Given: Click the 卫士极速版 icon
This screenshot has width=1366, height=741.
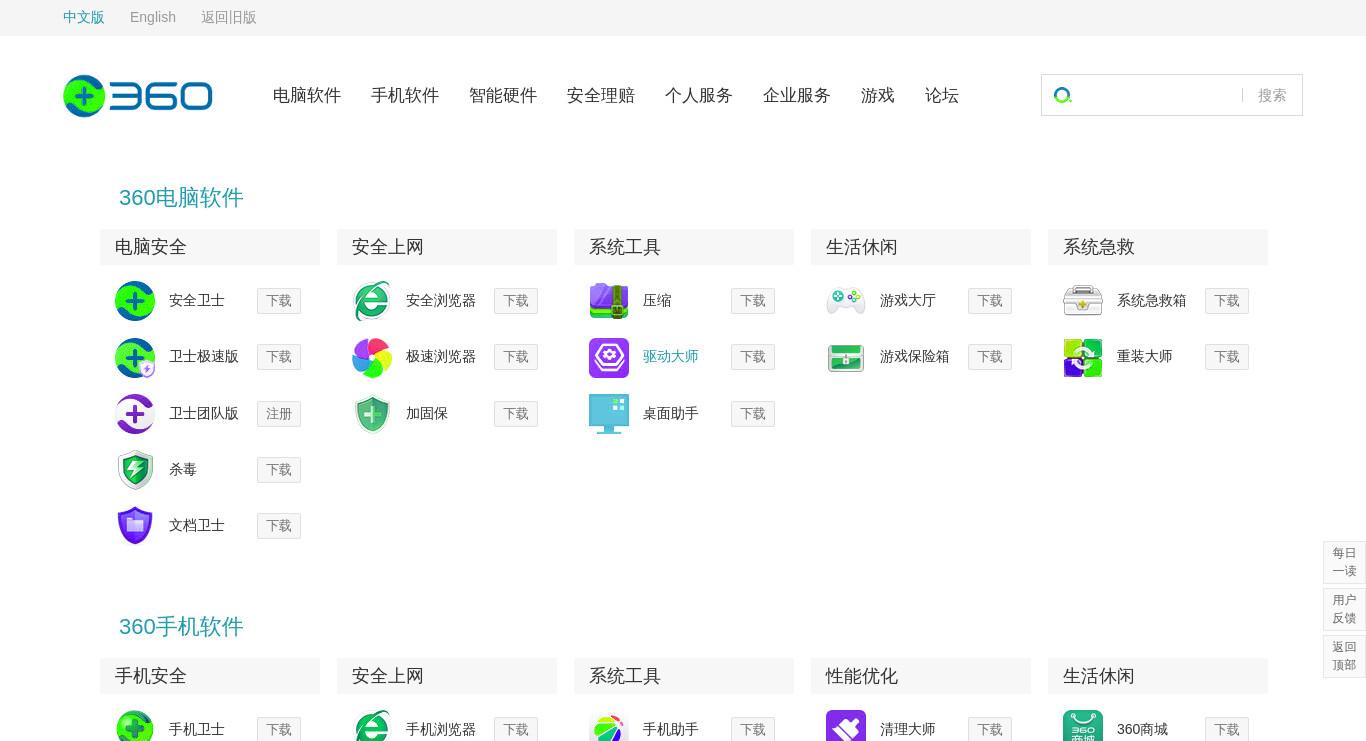Looking at the screenshot, I should tap(135, 357).
